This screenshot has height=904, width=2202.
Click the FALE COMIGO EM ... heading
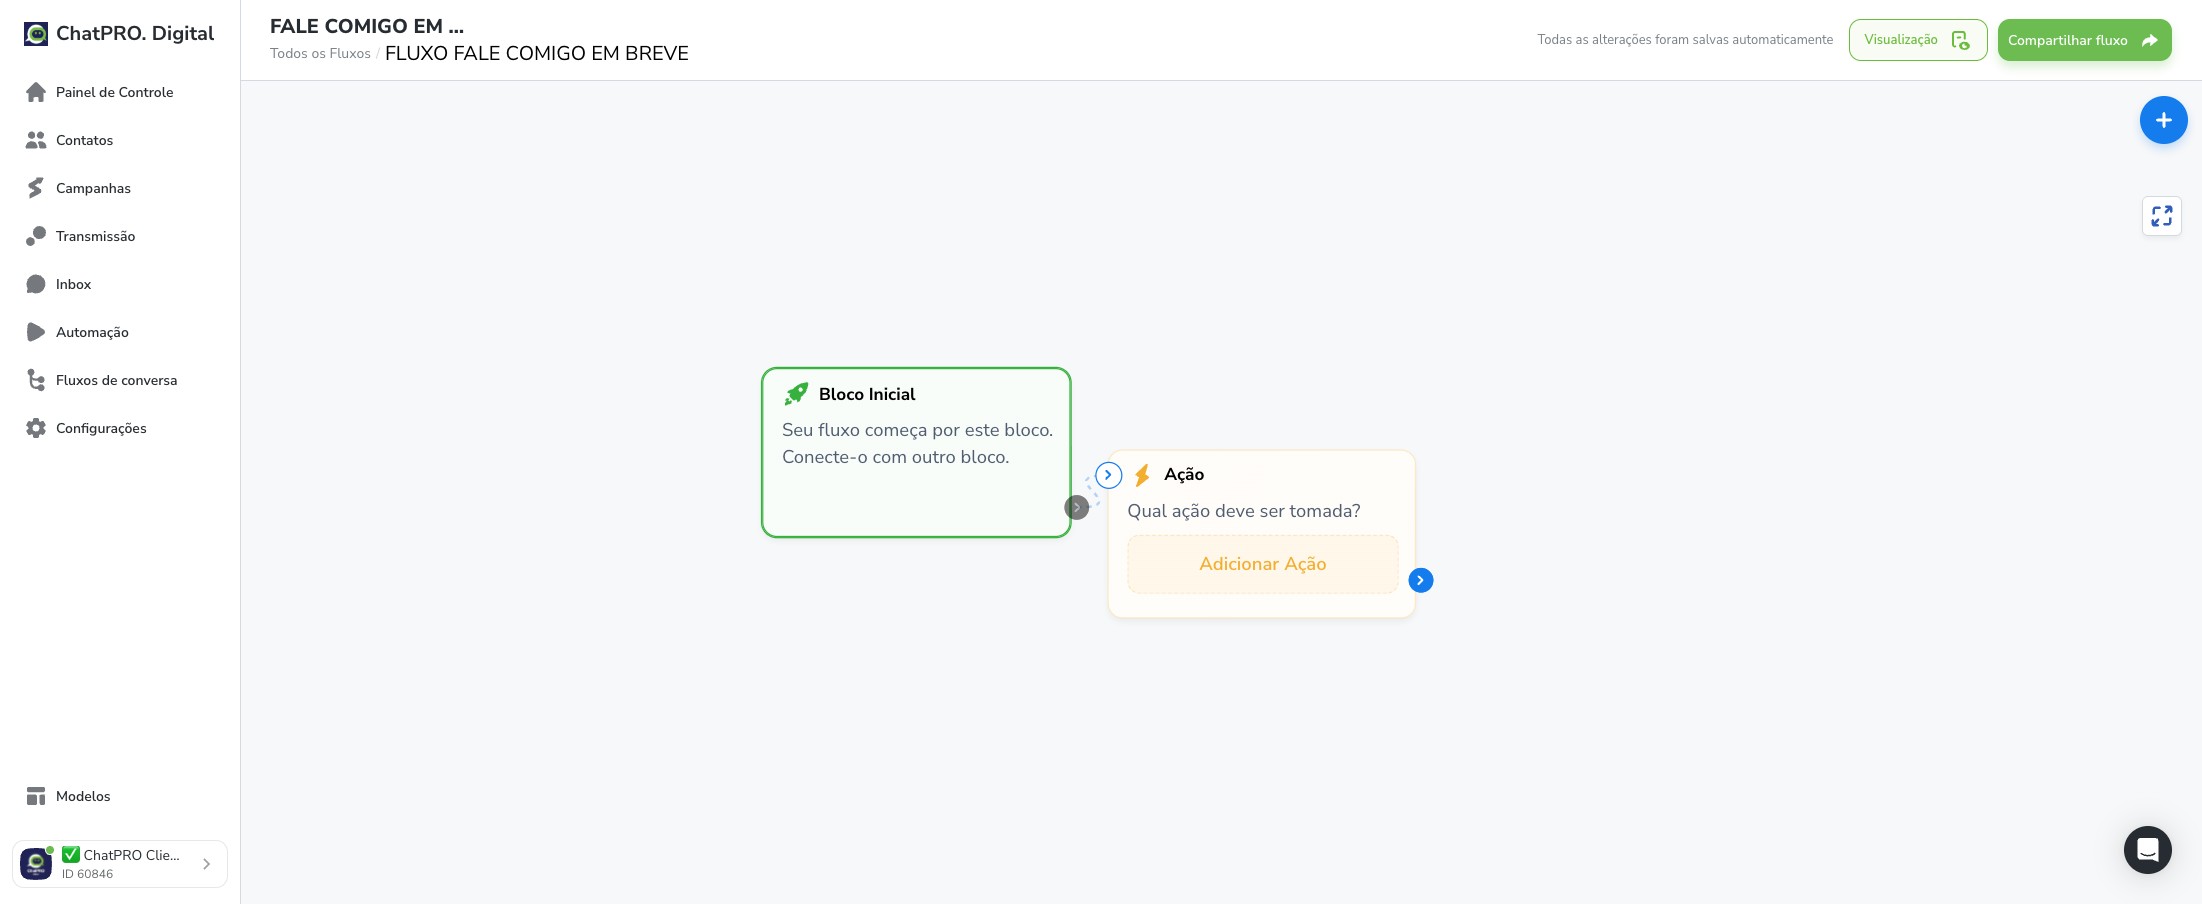point(367,26)
